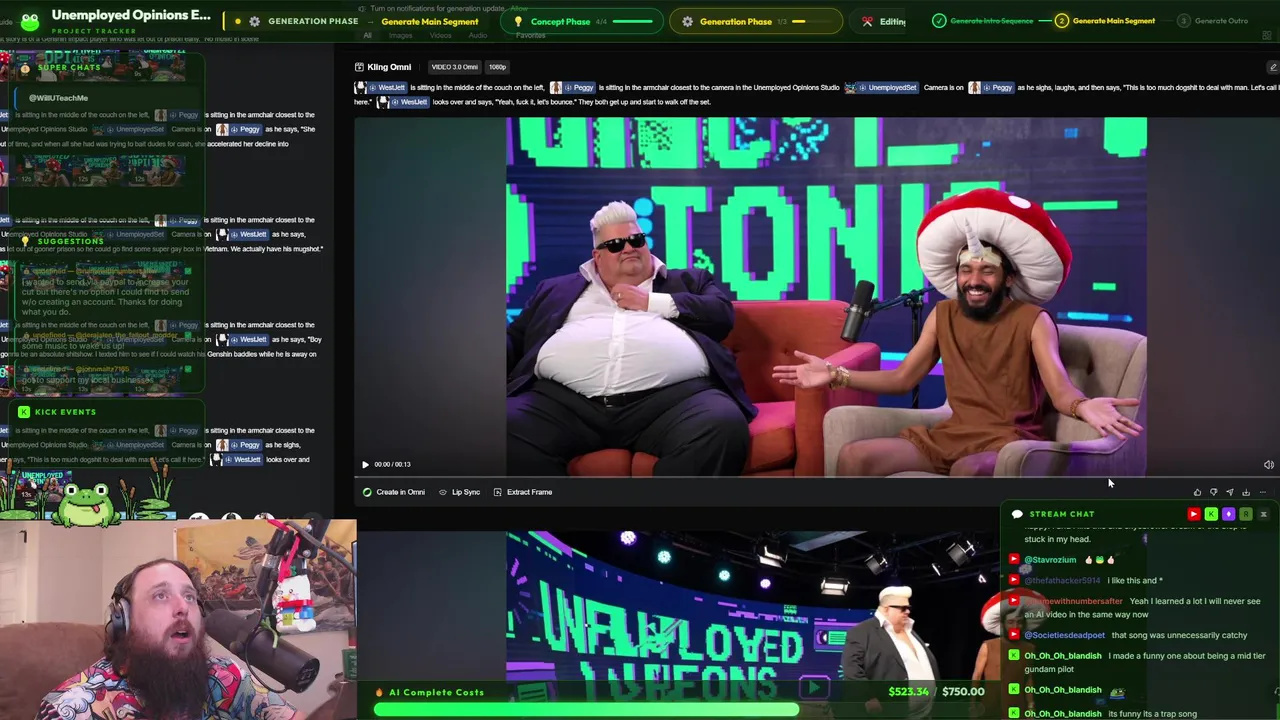Click the lightbulb icon of Concept Phase

518,21
